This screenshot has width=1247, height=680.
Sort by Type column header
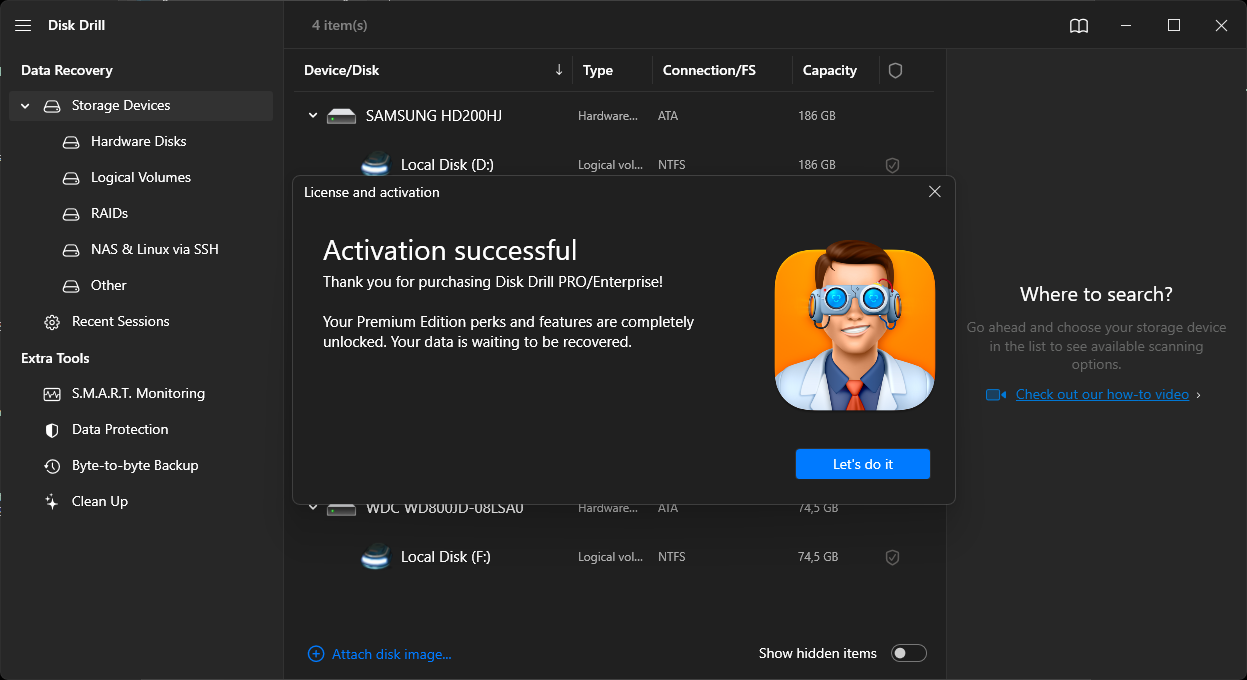coord(598,71)
